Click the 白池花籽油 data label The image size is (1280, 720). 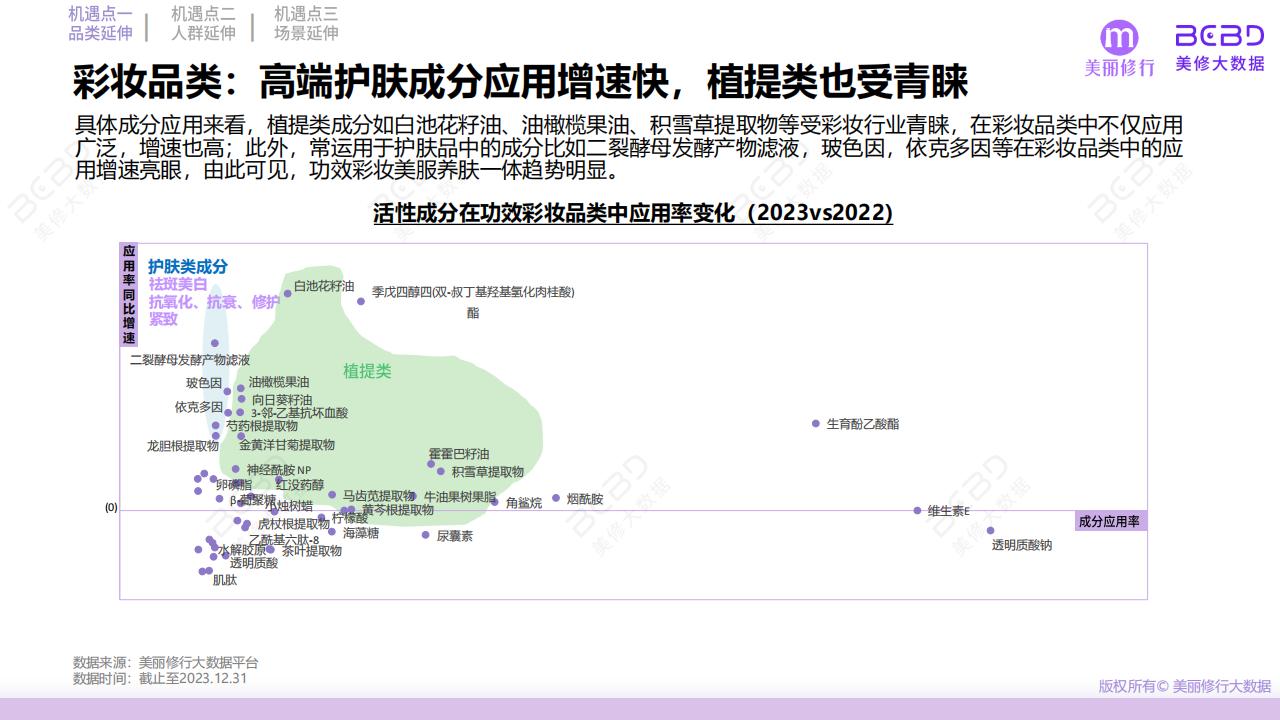point(324,286)
